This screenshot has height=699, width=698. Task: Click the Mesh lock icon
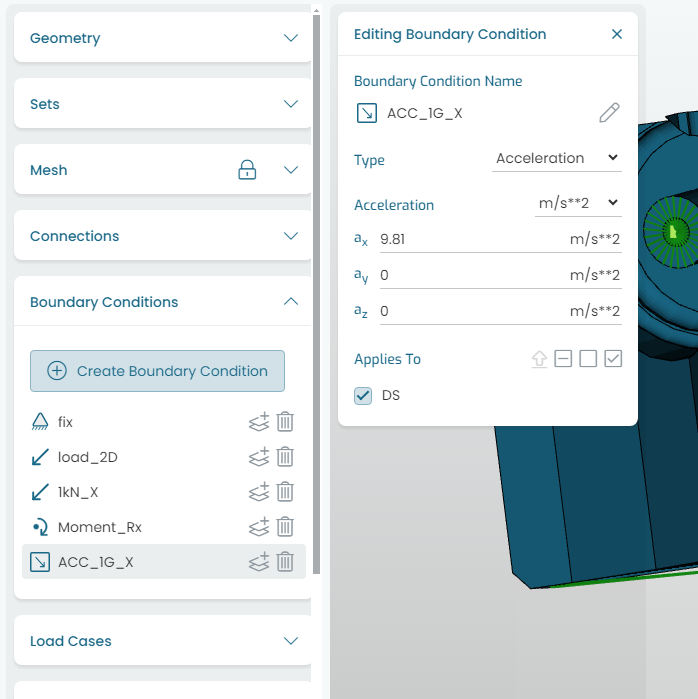pyautogui.click(x=247, y=170)
